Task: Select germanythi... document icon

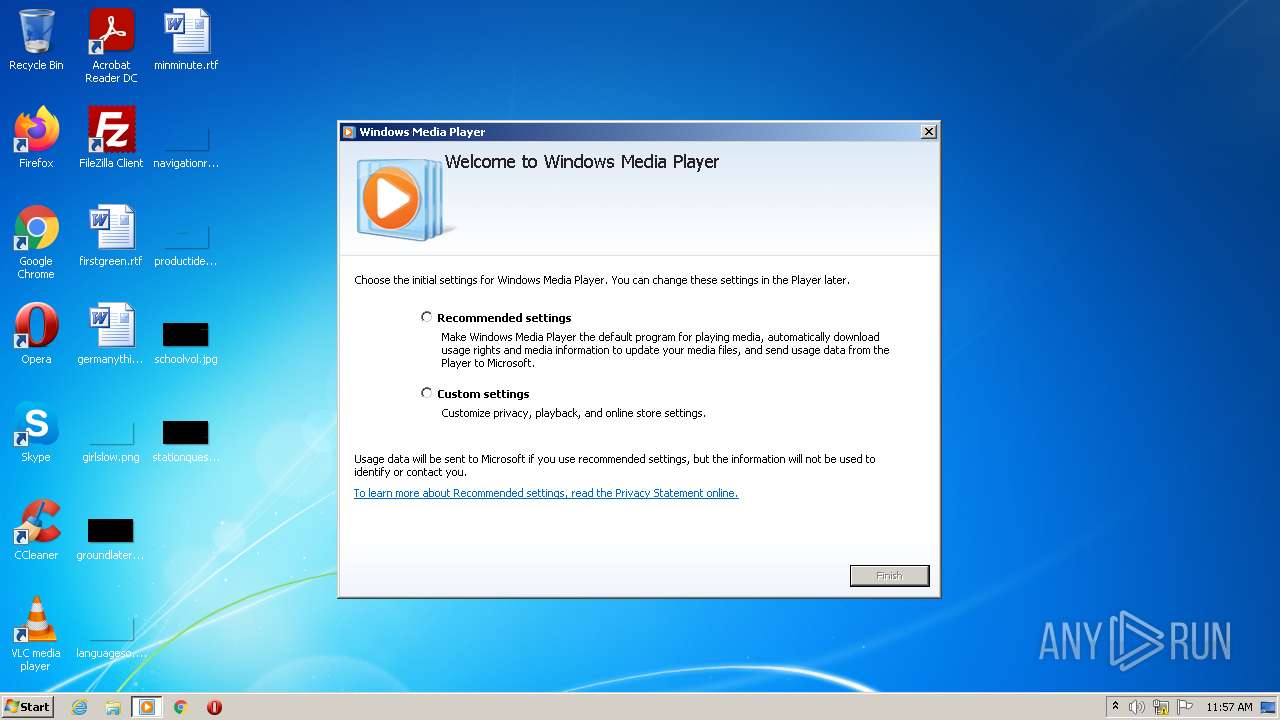Action: point(111,333)
